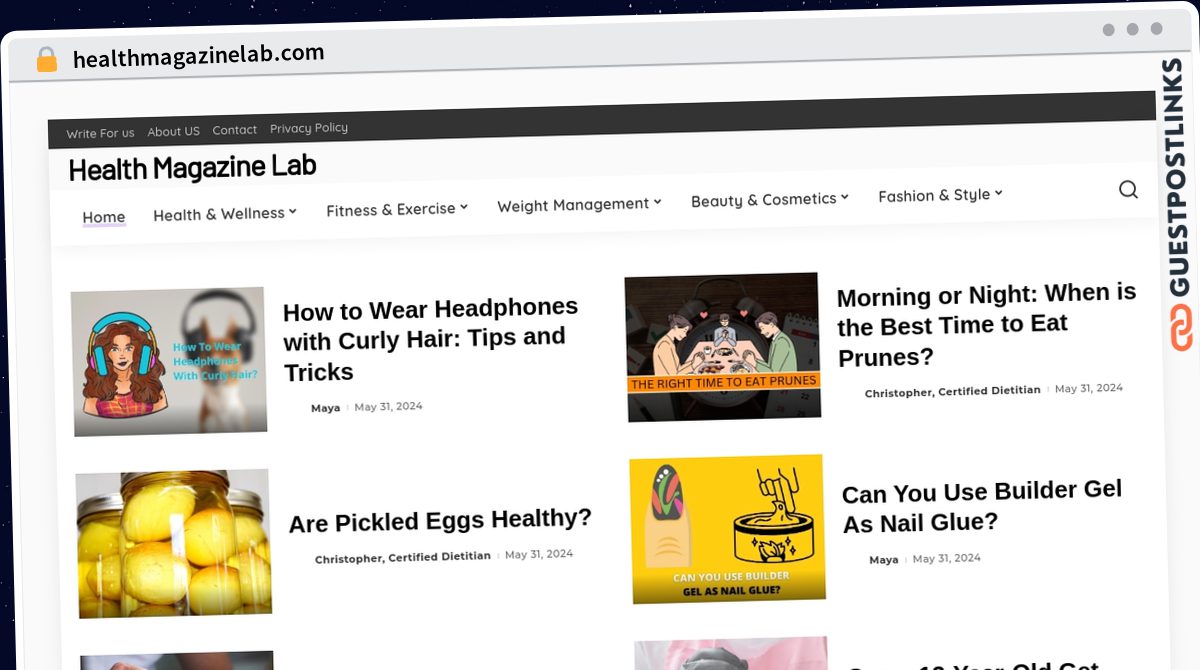Open the curly hair headphones article thumbnail

pos(169,361)
